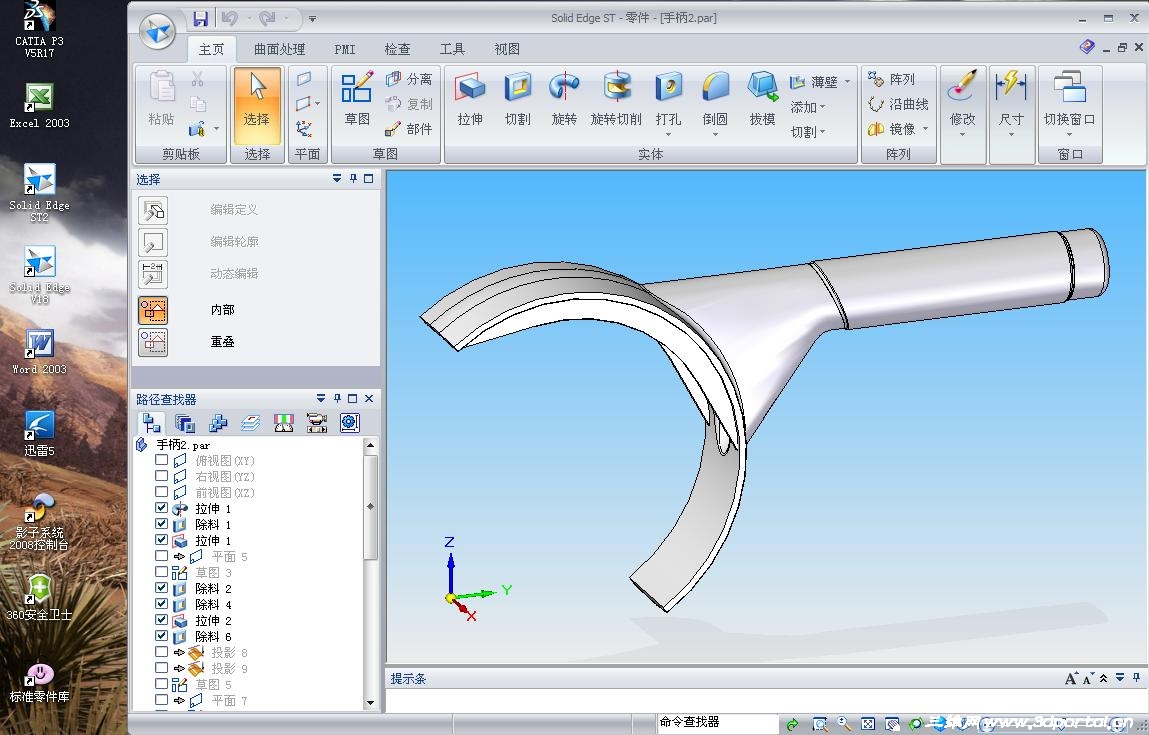Click the 路径查找器 vertical scrollbar down arrow
The width and height of the screenshot is (1149, 735).
pos(370,702)
